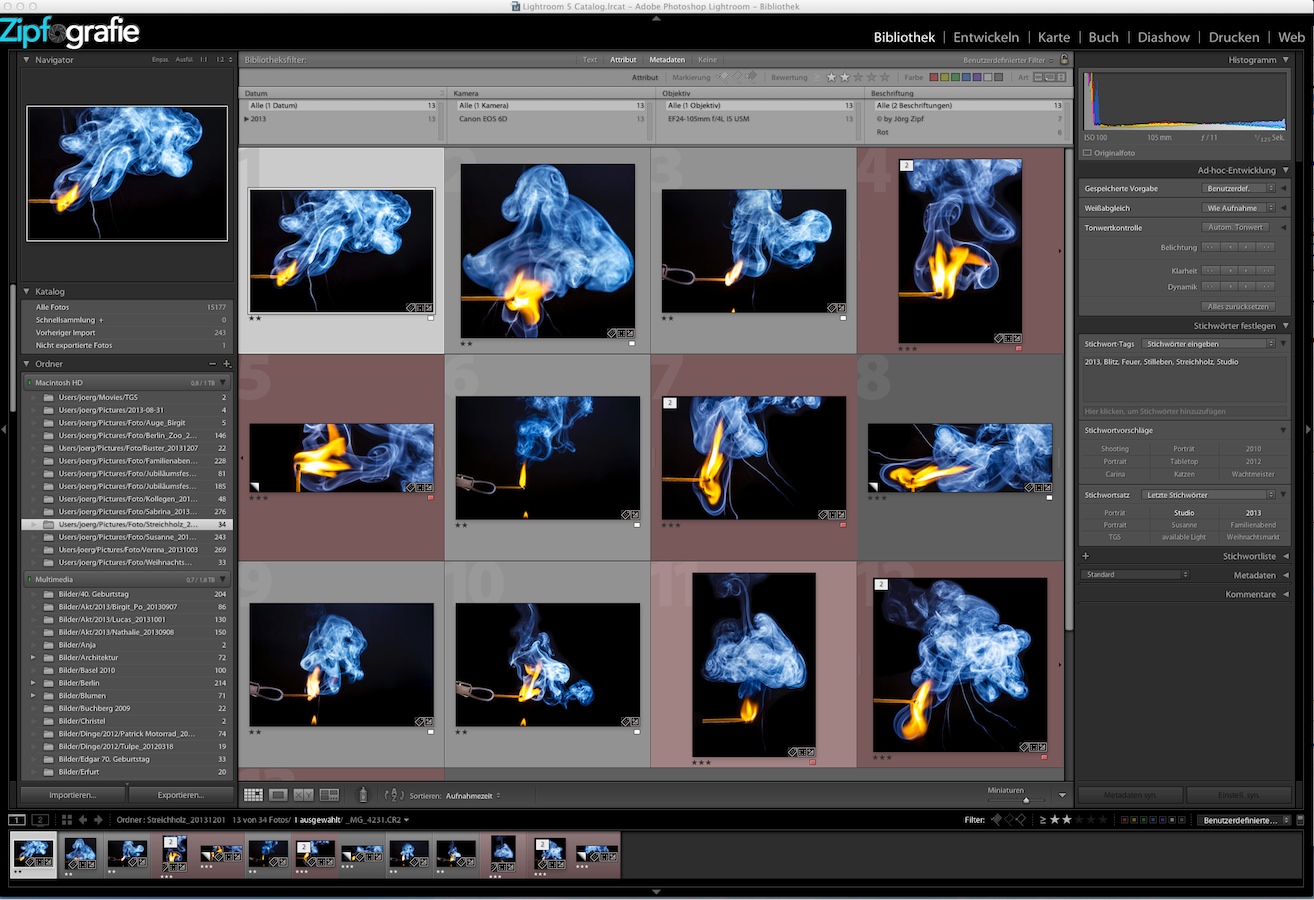Toggle the Originalfoto indicator under histogram
1314x900 pixels.
pos(1087,152)
